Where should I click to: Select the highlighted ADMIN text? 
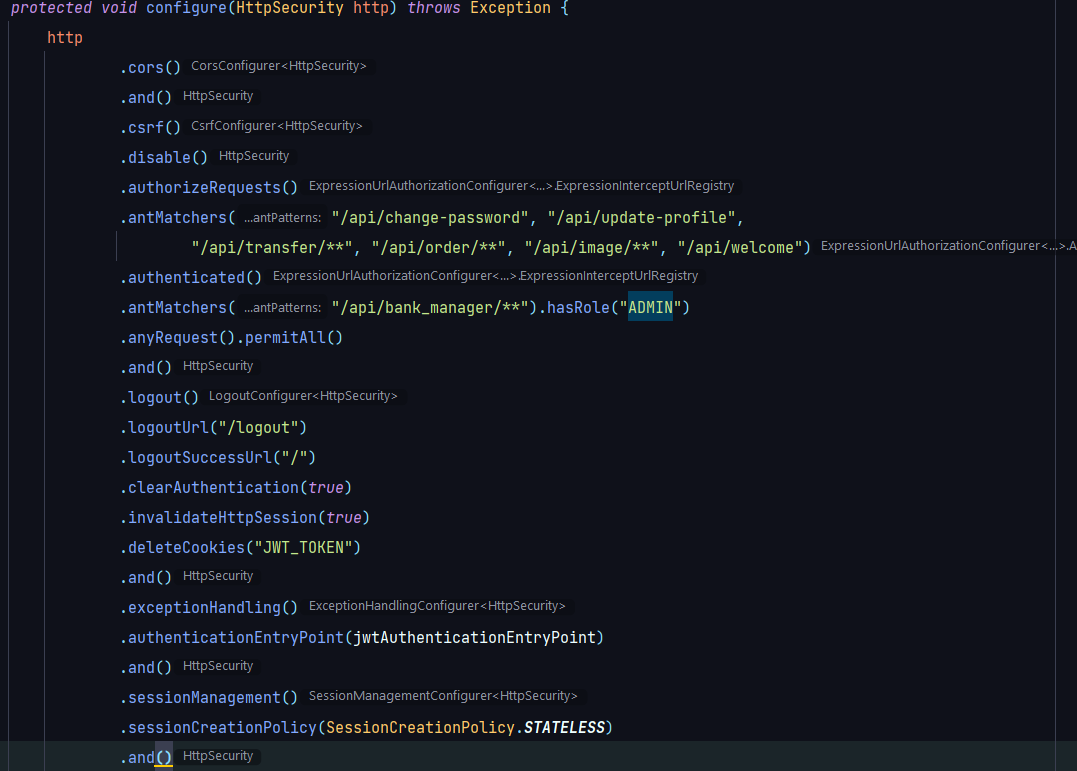pos(648,307)
